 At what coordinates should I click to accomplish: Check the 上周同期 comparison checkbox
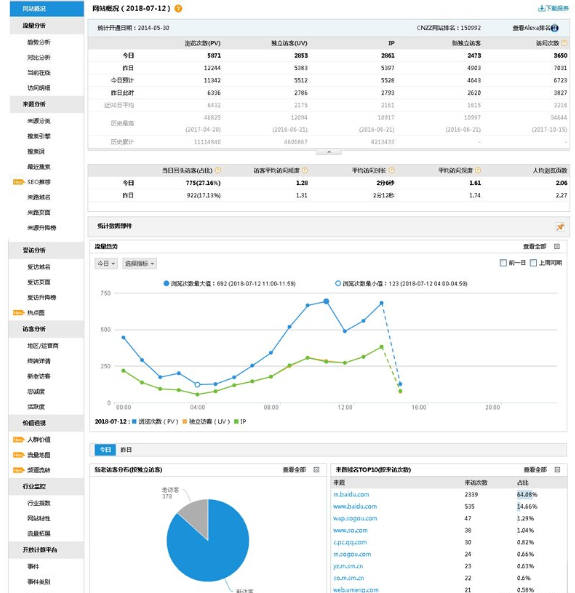[533, 263]
